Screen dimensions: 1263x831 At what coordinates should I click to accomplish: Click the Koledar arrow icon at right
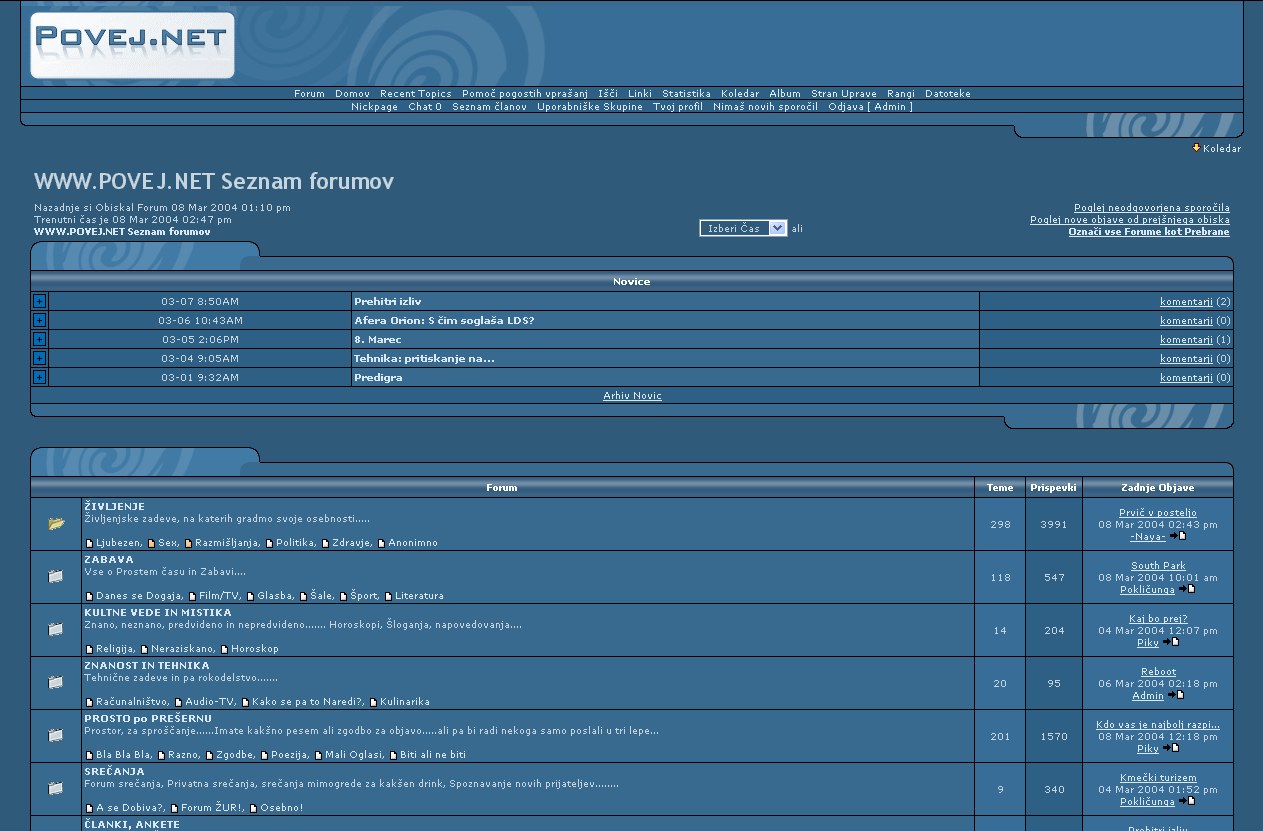coord(1196,148)
